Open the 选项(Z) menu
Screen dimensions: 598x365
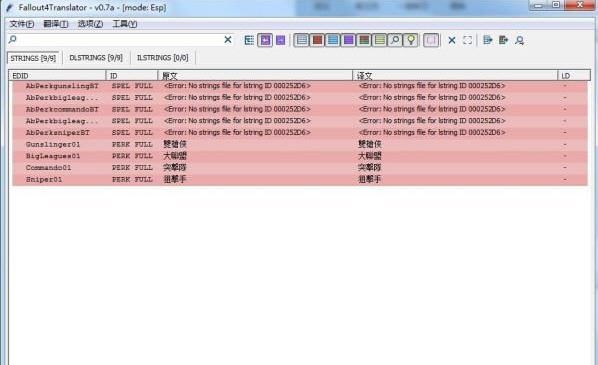point(90,24)
